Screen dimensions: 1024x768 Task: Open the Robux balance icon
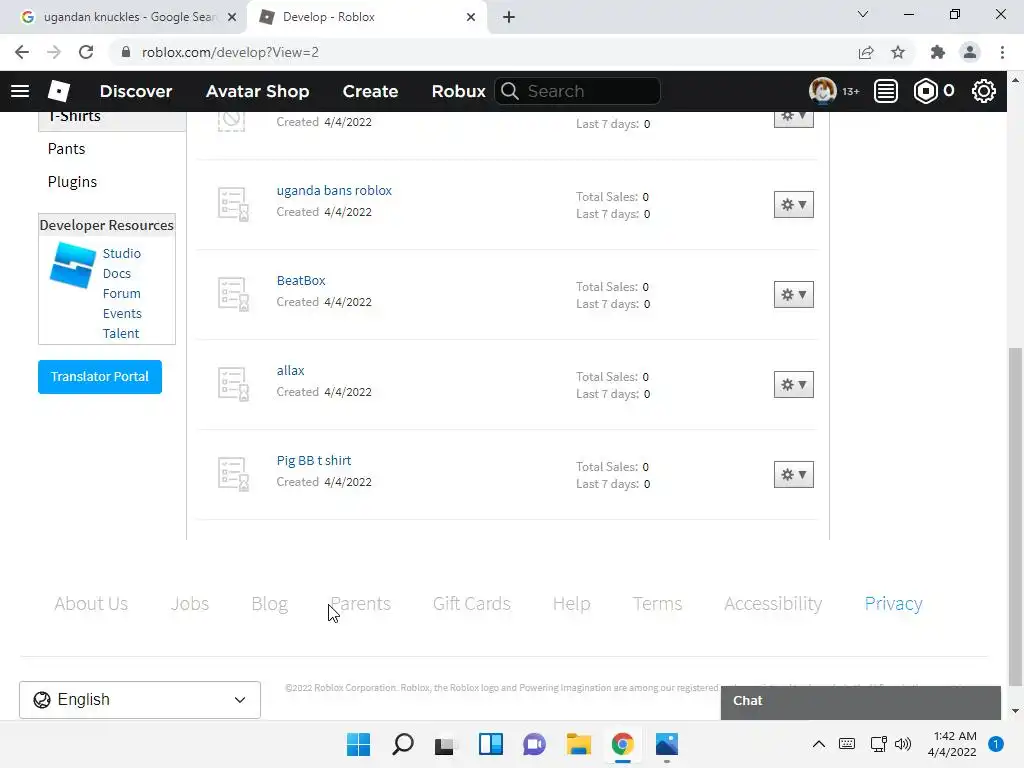coord(925,91)
